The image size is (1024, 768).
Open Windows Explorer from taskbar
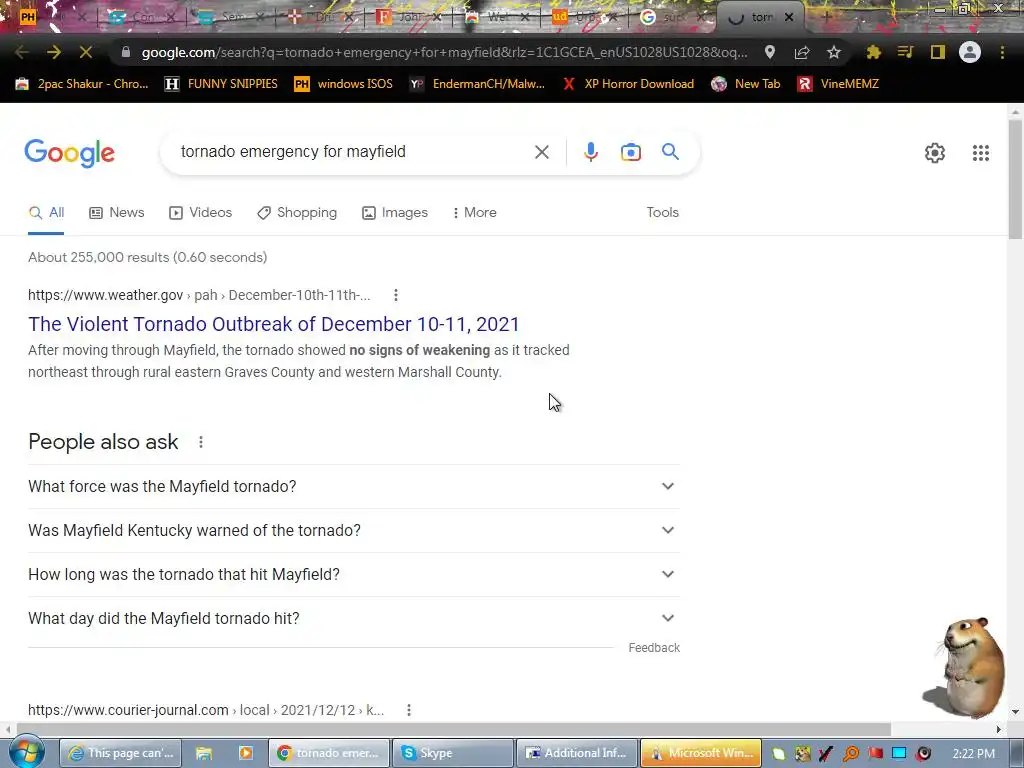[x=204, y=753]
